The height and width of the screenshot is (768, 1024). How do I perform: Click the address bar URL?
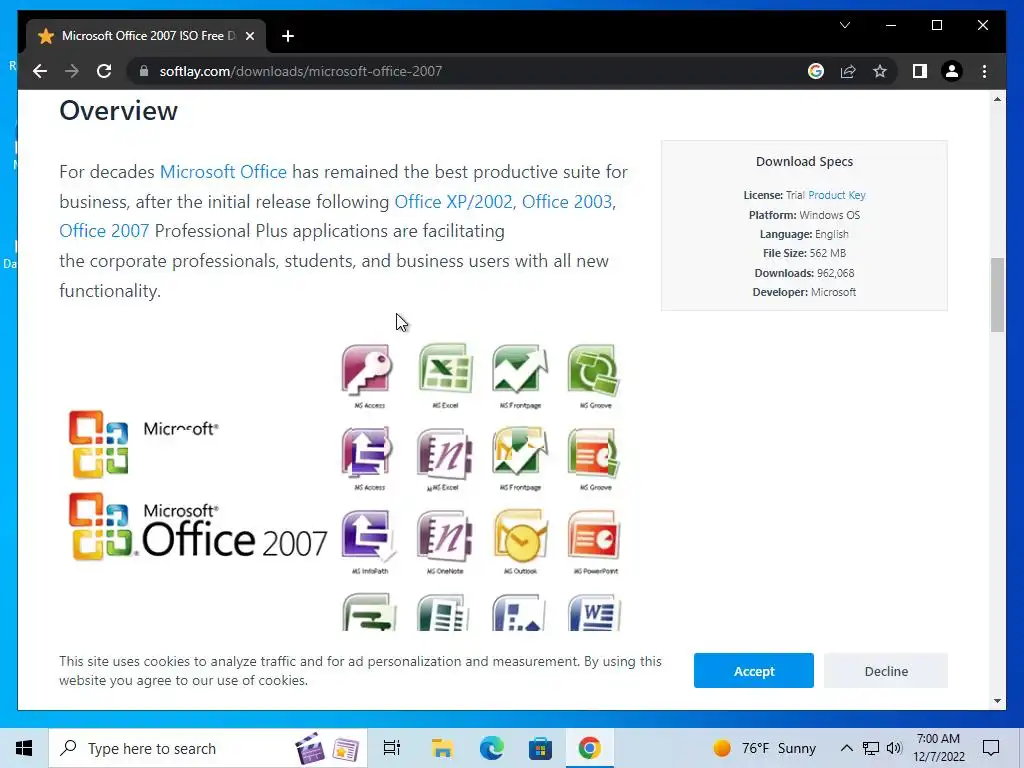click(300, 71)
